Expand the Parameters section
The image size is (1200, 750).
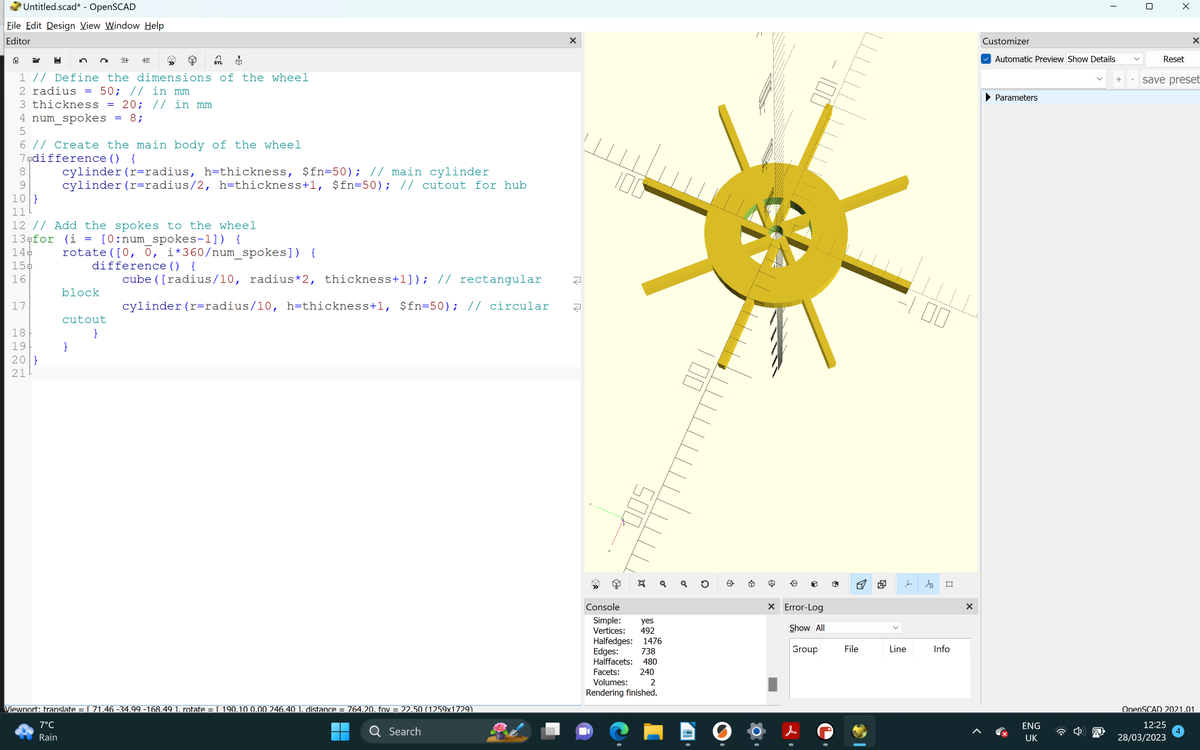click(989, 98)
